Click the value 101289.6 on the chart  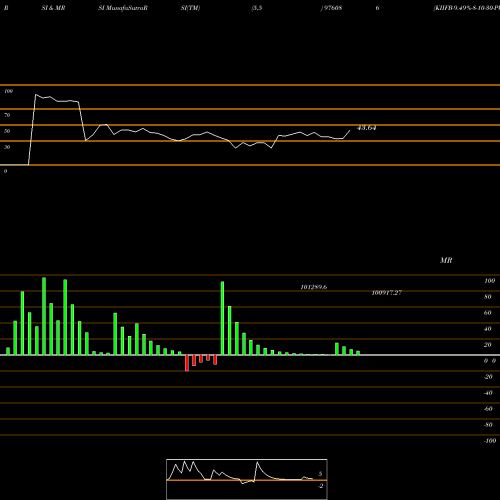tap(314, 287)
